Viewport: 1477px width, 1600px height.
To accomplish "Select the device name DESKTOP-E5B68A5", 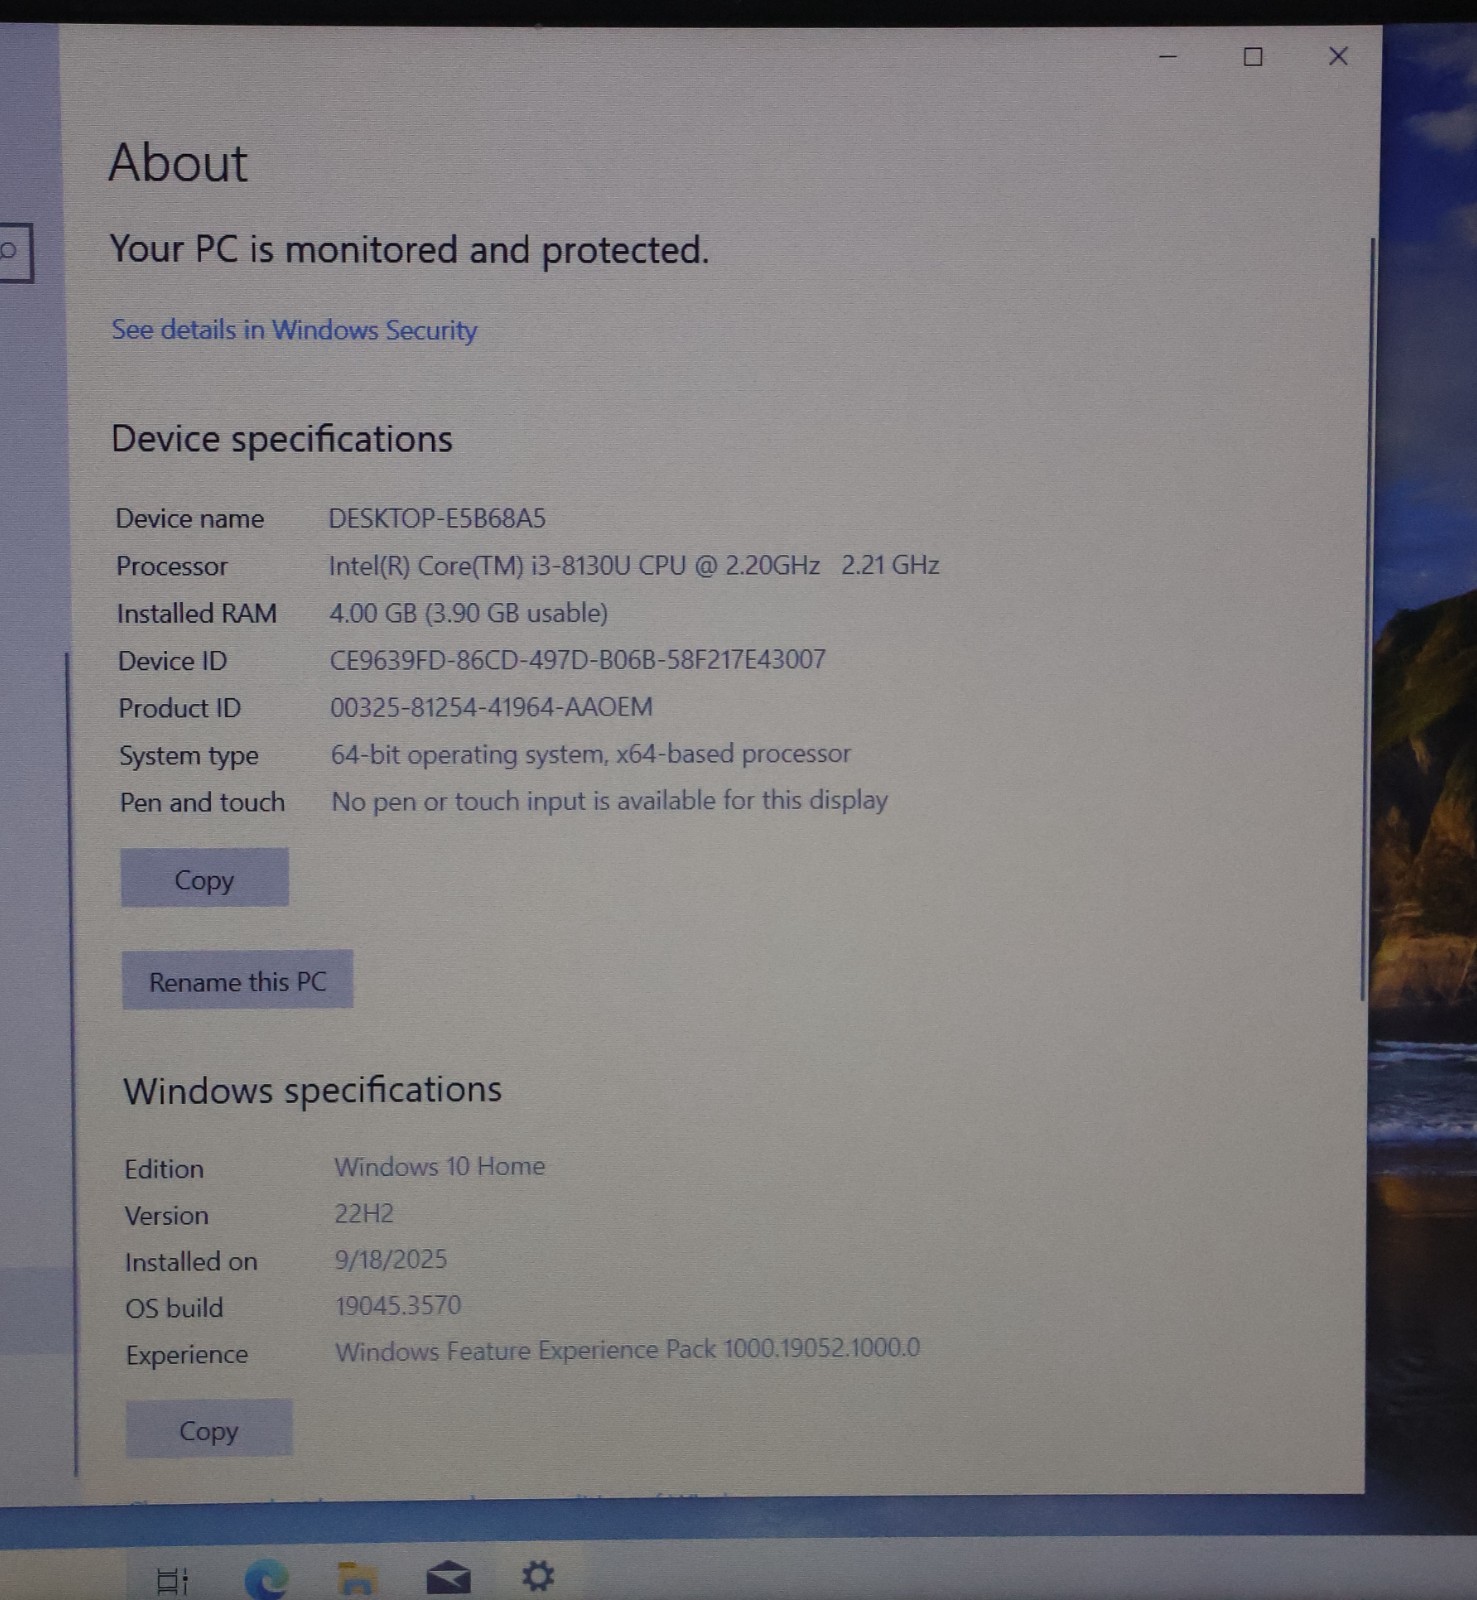I will [x=437, y=518].
